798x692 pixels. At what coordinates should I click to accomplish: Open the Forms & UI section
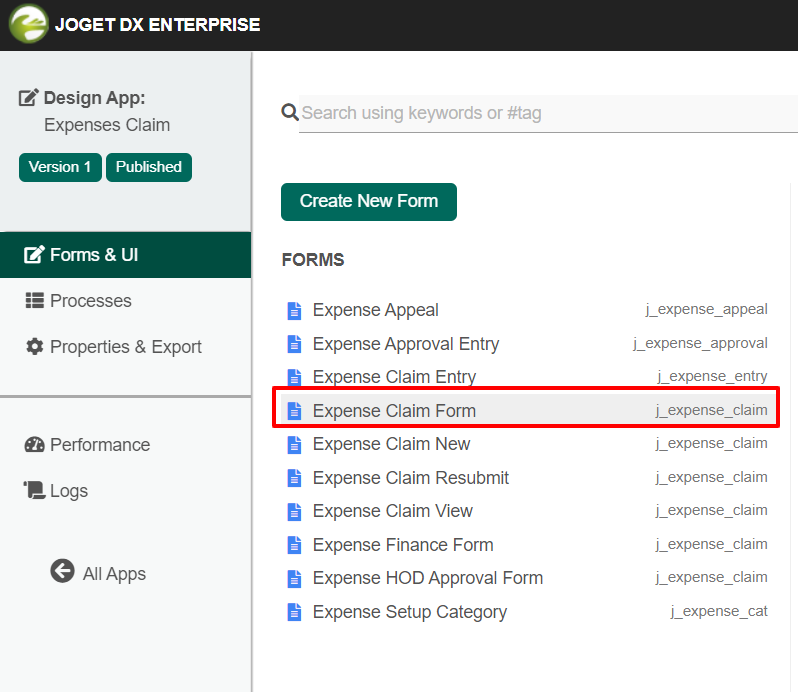click(94, 255)
